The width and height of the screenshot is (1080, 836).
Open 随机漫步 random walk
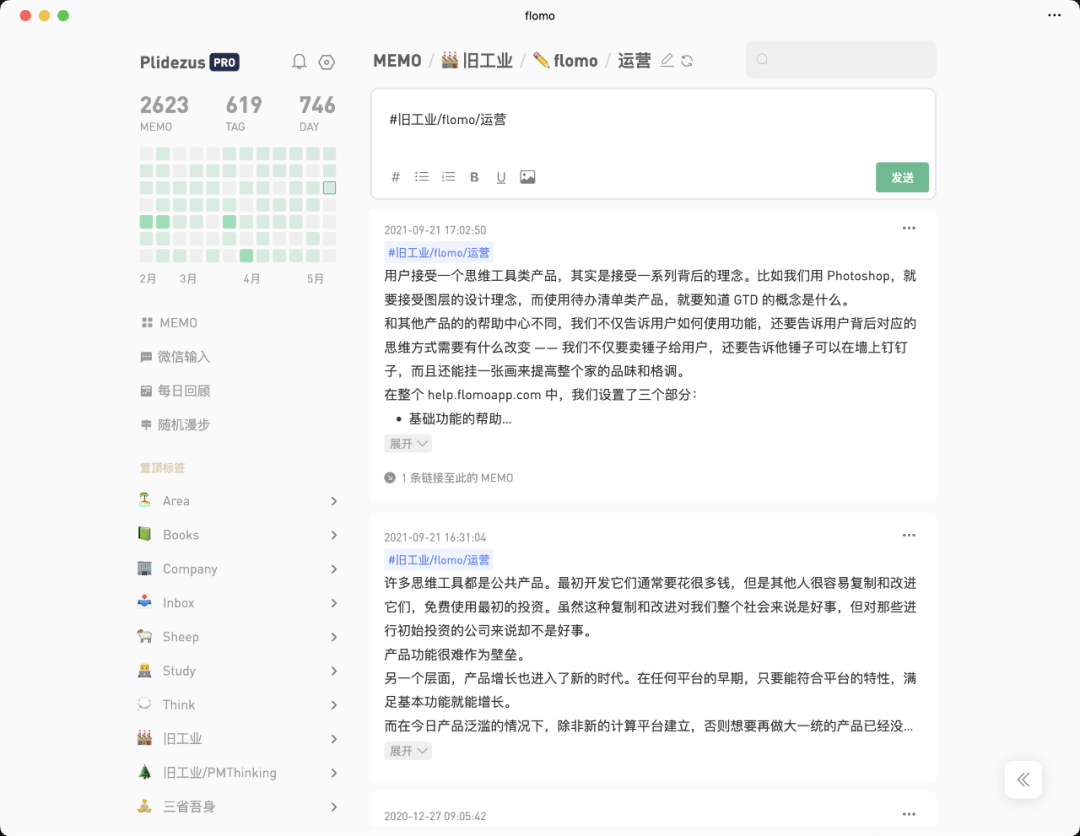pyautogui.click(x=175, y=425)
